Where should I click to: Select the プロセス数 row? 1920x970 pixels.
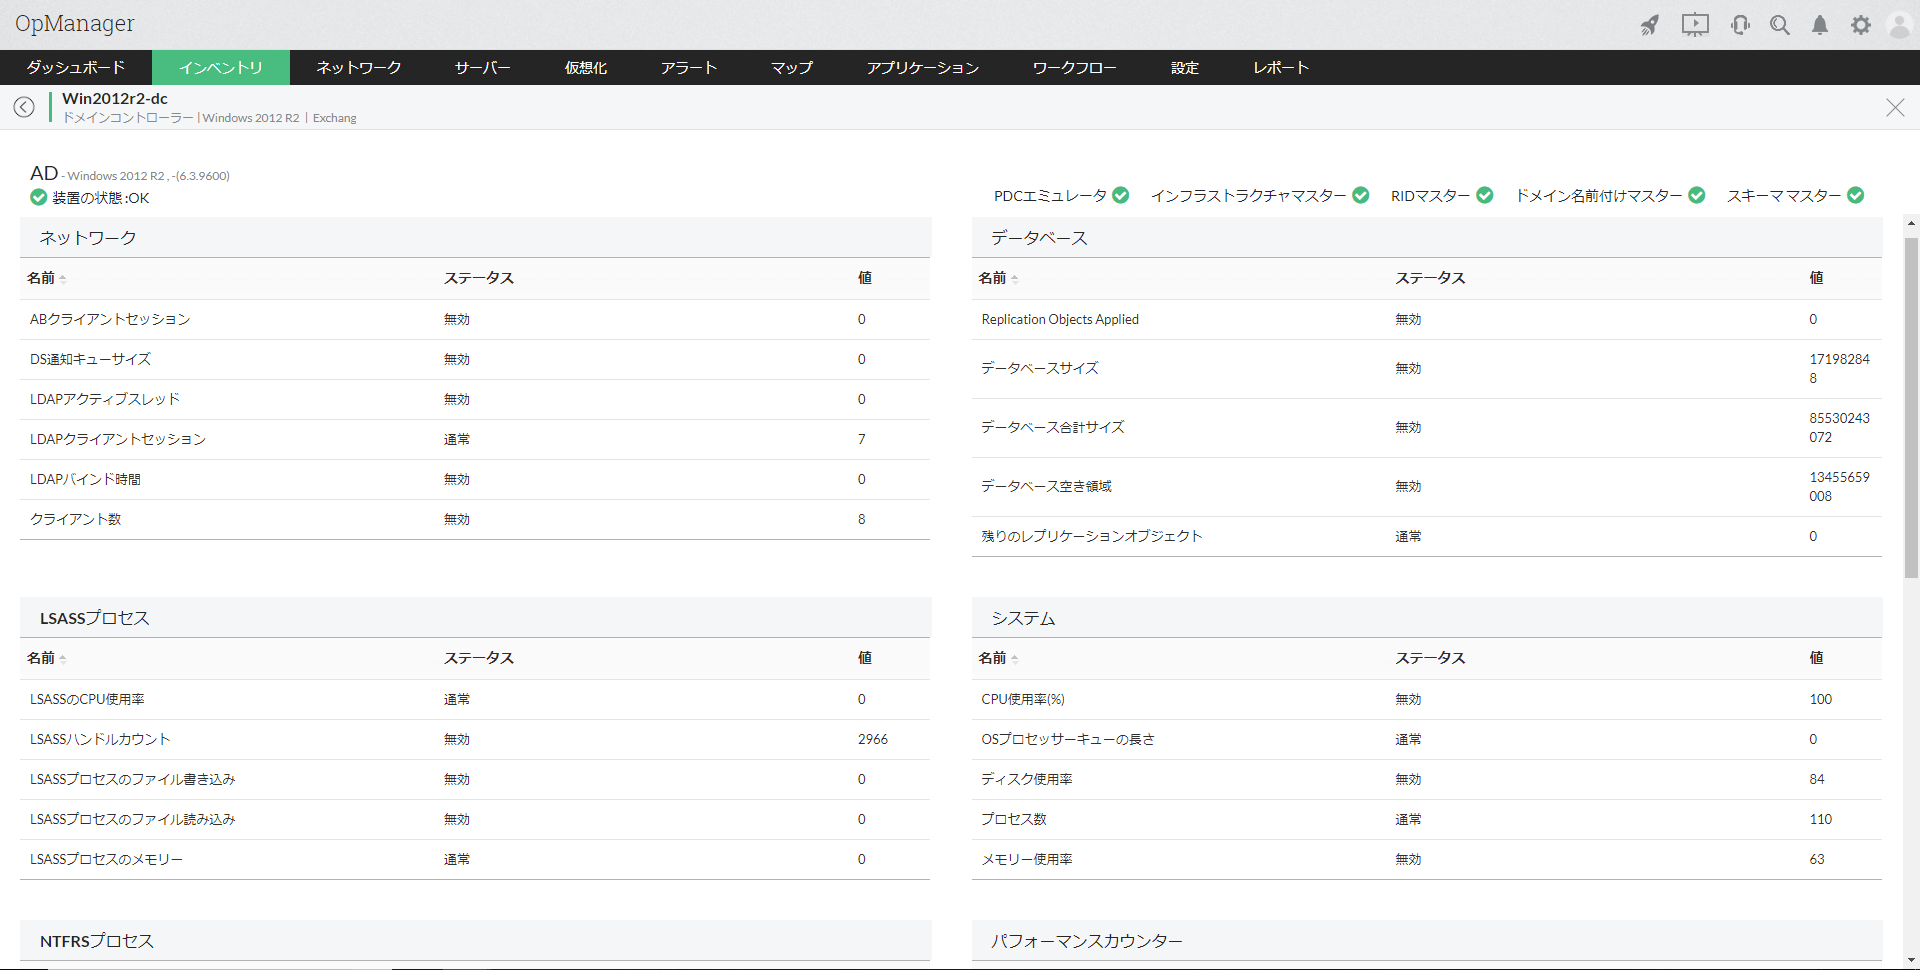1427,819
